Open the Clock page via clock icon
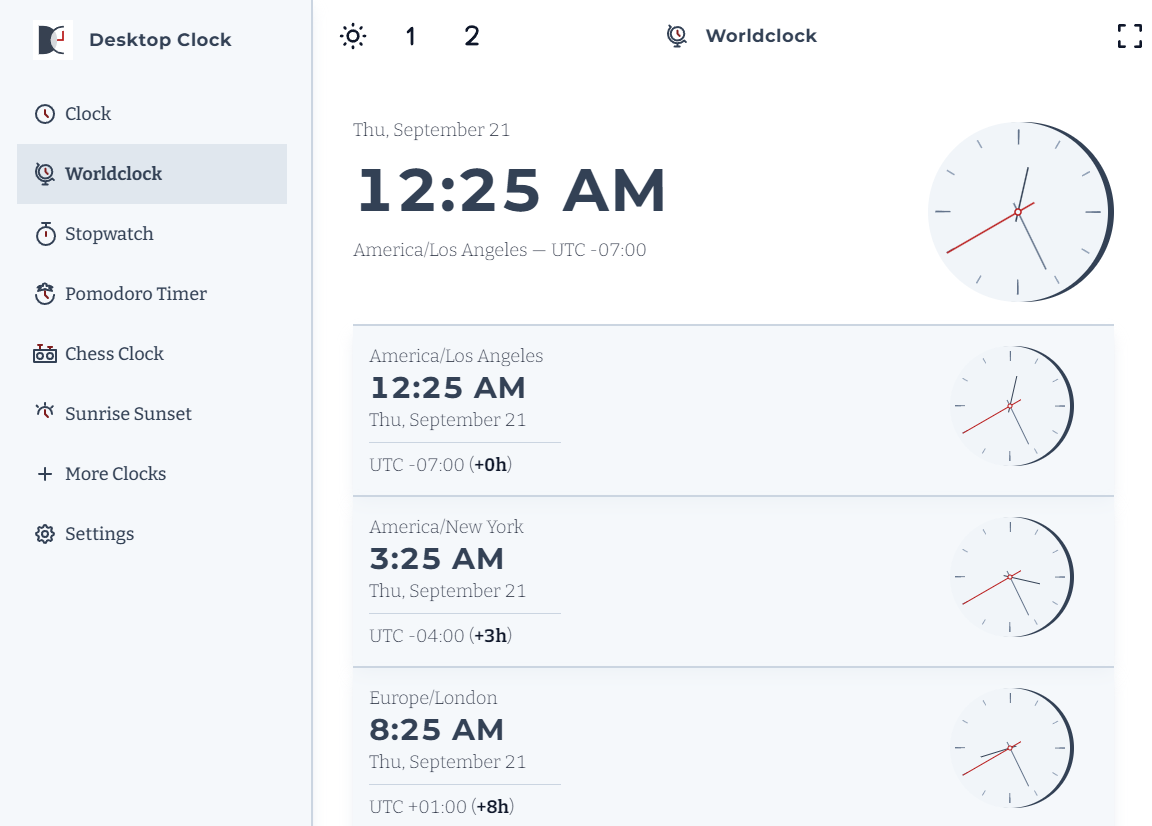 [x=45, y=114]
